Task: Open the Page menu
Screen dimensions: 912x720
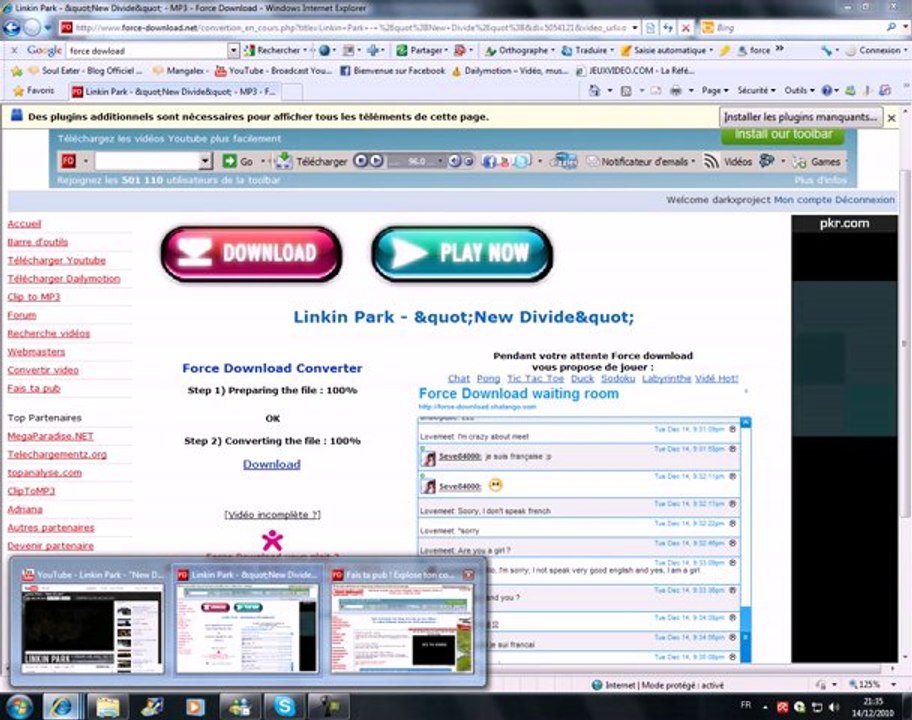Action: [x=714, y=91]
